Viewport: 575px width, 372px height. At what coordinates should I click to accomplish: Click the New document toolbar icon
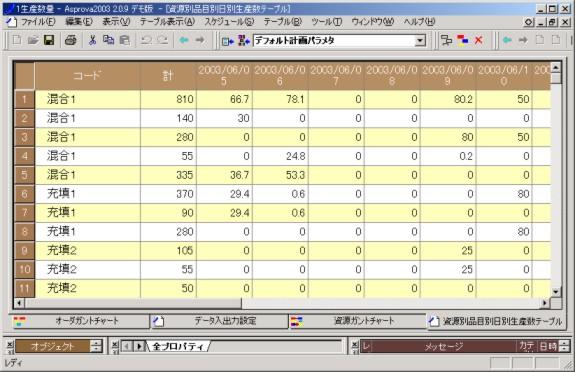[17, 40]
